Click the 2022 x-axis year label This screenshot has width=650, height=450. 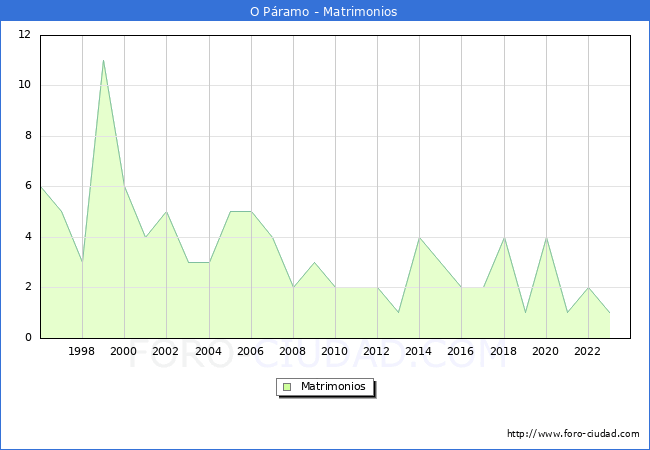coord(587,351)
